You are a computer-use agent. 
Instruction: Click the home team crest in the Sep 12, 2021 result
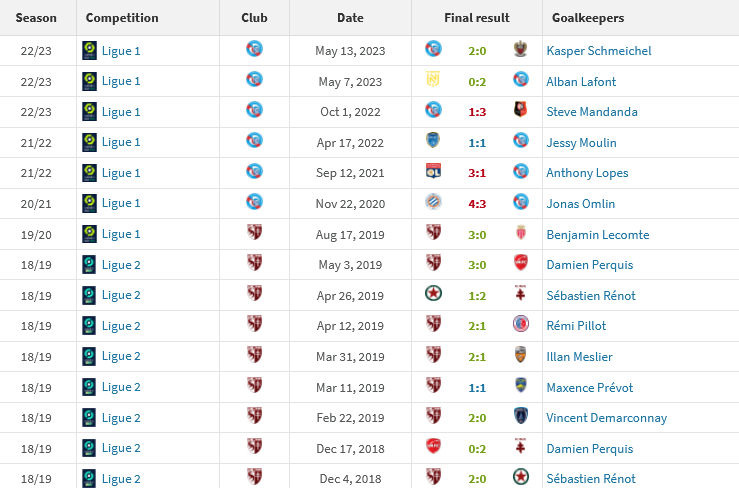click(x=434, y=171)
